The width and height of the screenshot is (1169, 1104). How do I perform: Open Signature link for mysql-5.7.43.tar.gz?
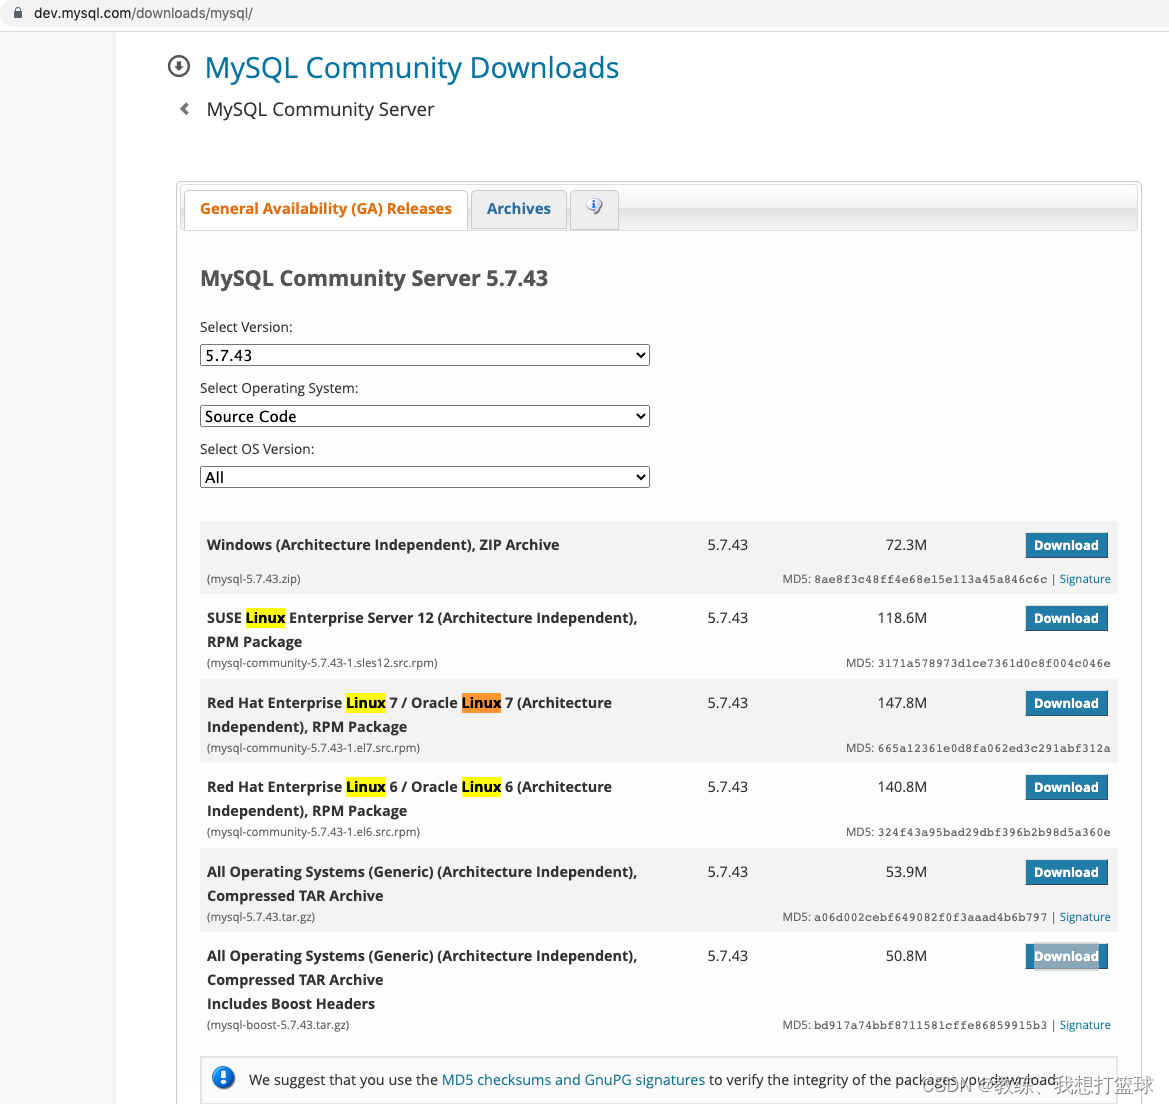[x=1085, y=917]
